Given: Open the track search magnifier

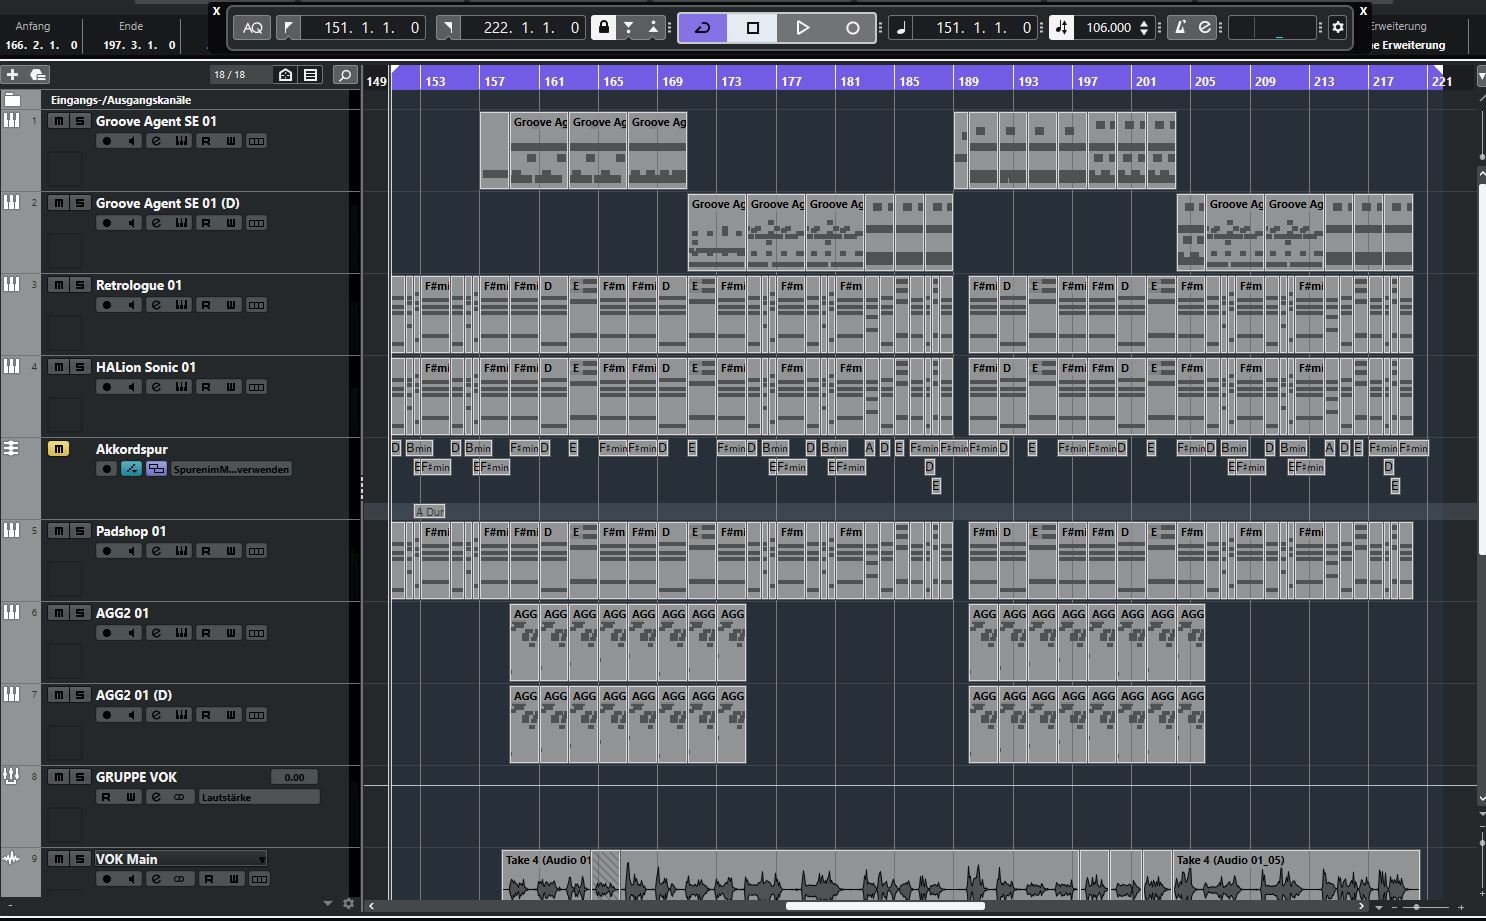Looking at the screenshot, I should pyautogui.click(x=344, y=75).
